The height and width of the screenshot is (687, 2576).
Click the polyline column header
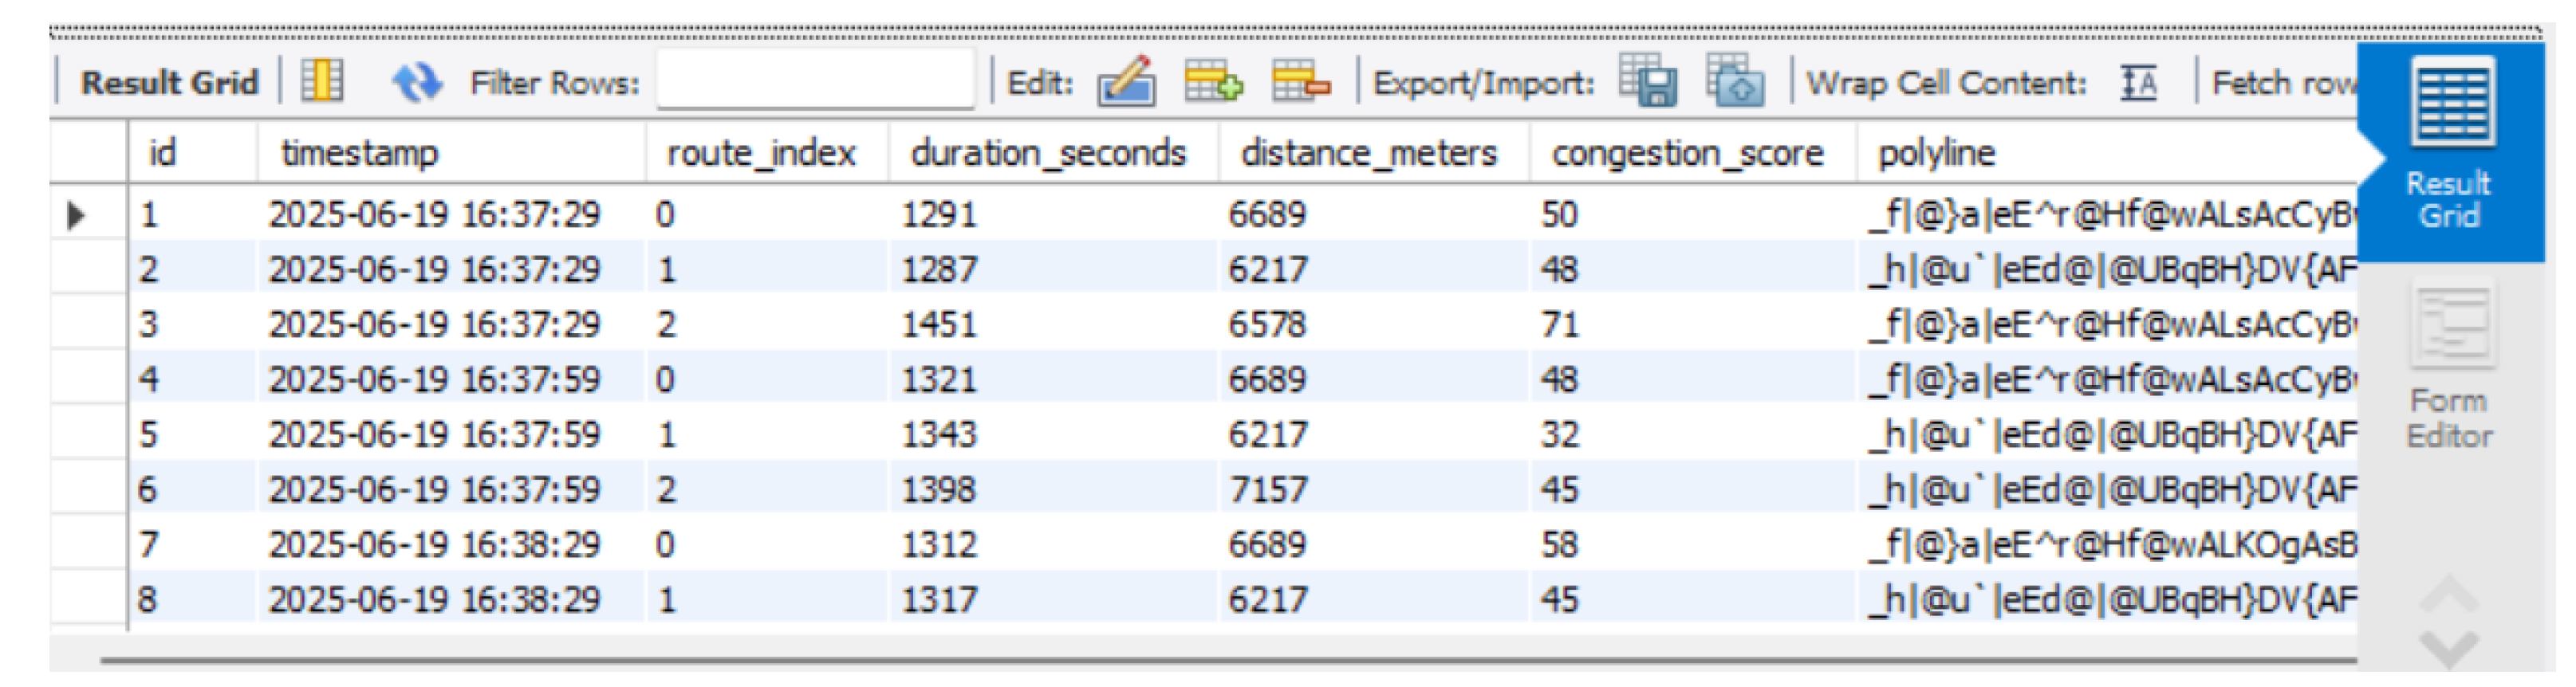2107,153
